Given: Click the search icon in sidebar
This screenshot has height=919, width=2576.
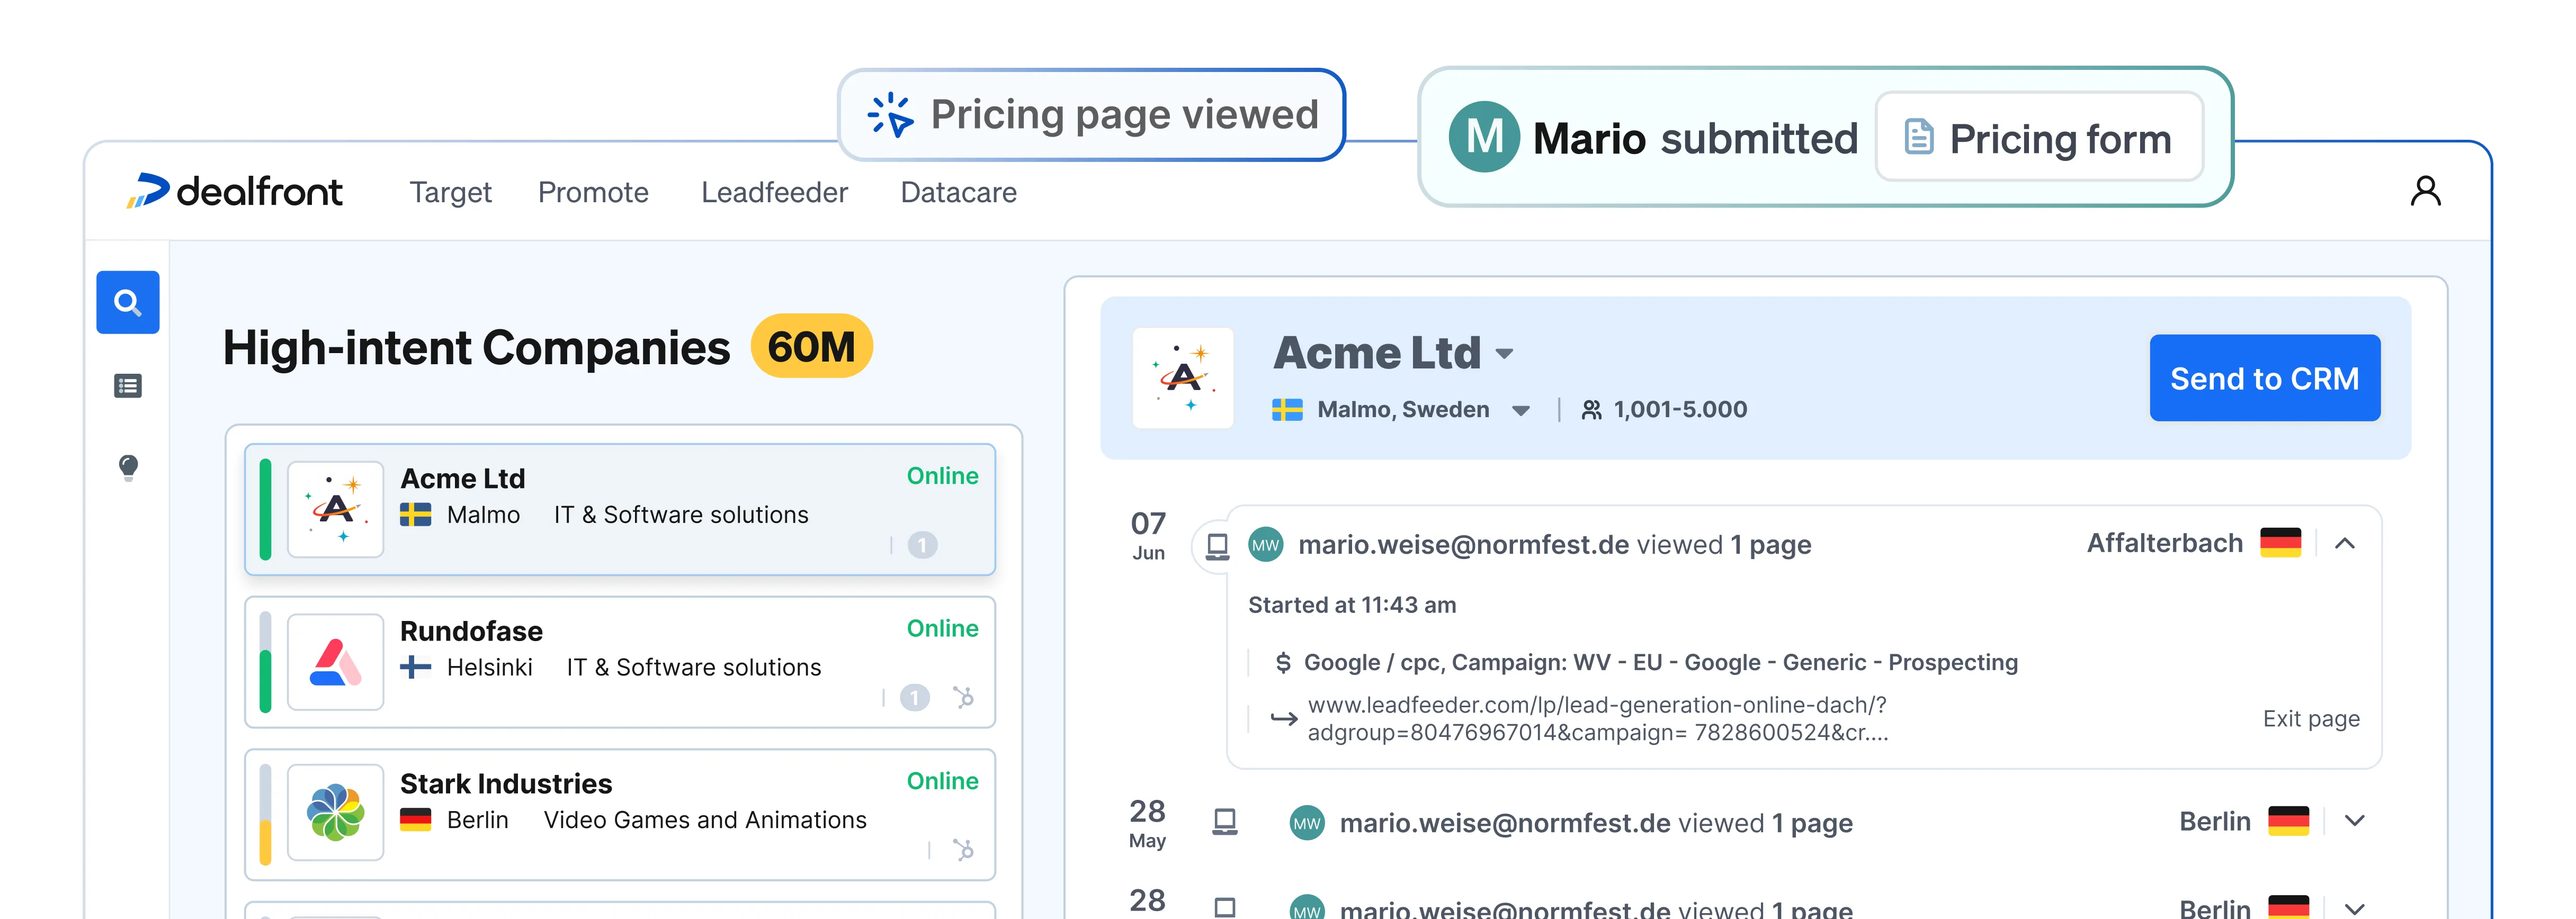Looking at the screenshot, I should [127, 302].
